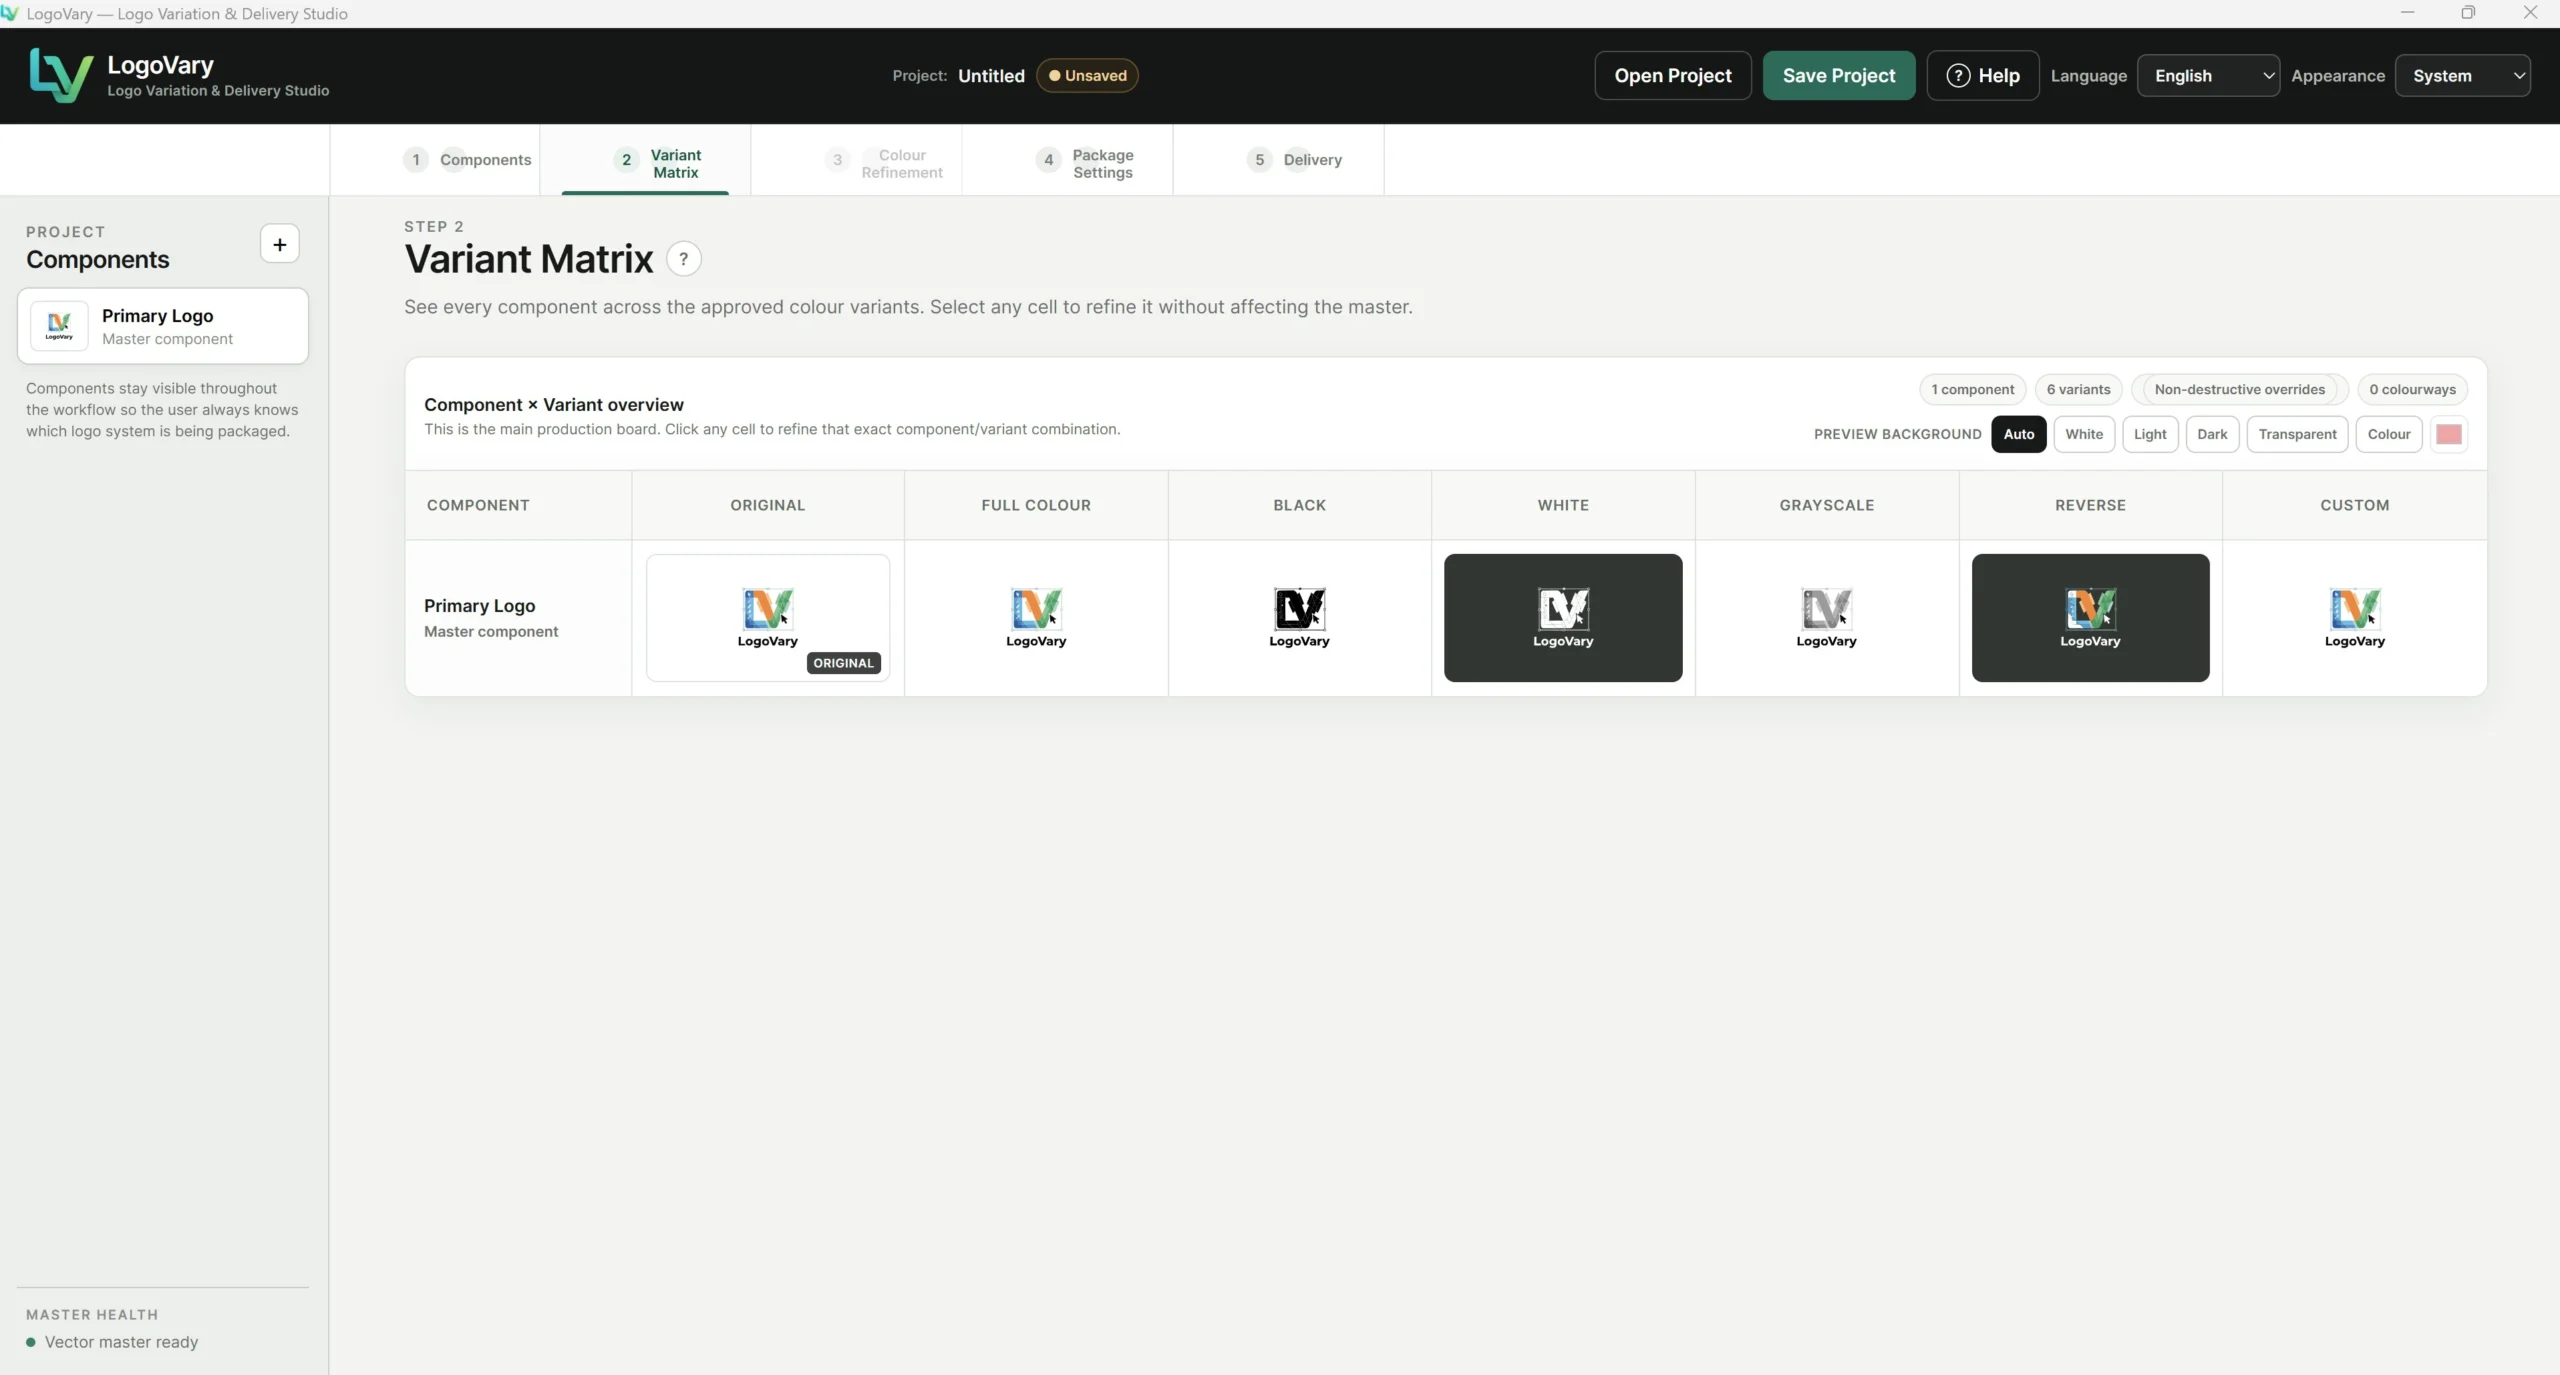Click the LogoVary window title bar app icon
The width and height of the screenshot is (2560, 1375).
click(10, 13)
